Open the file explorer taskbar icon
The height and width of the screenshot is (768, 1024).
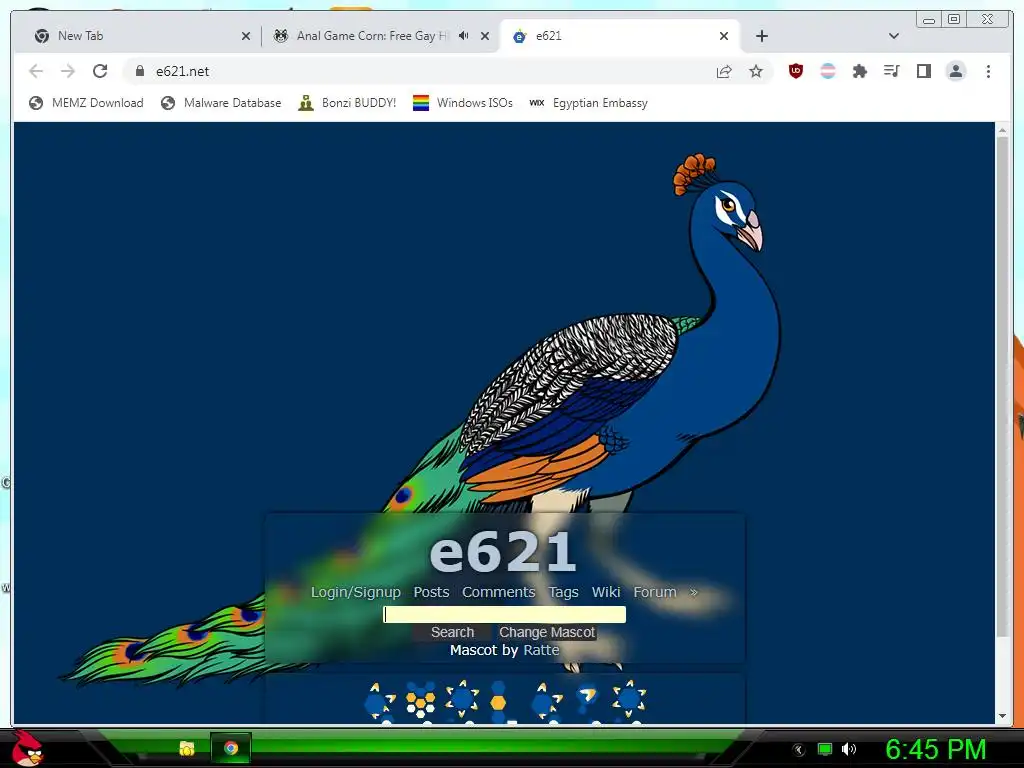[x=187, y=748]
